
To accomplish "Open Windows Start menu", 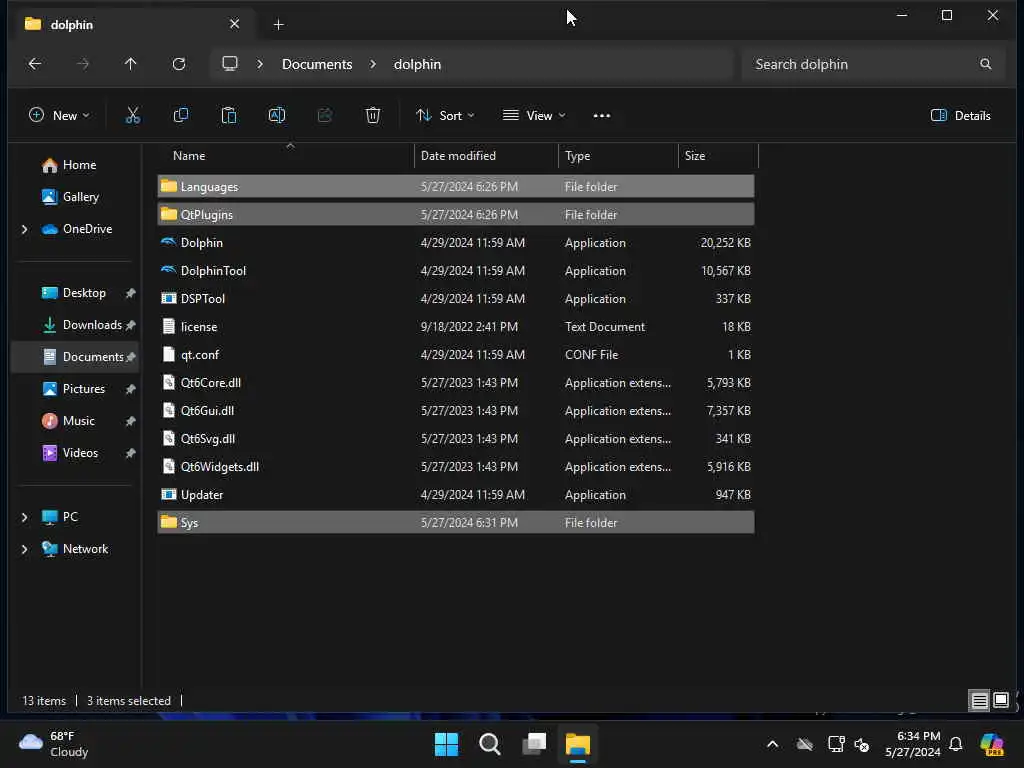I will [447, 744].
